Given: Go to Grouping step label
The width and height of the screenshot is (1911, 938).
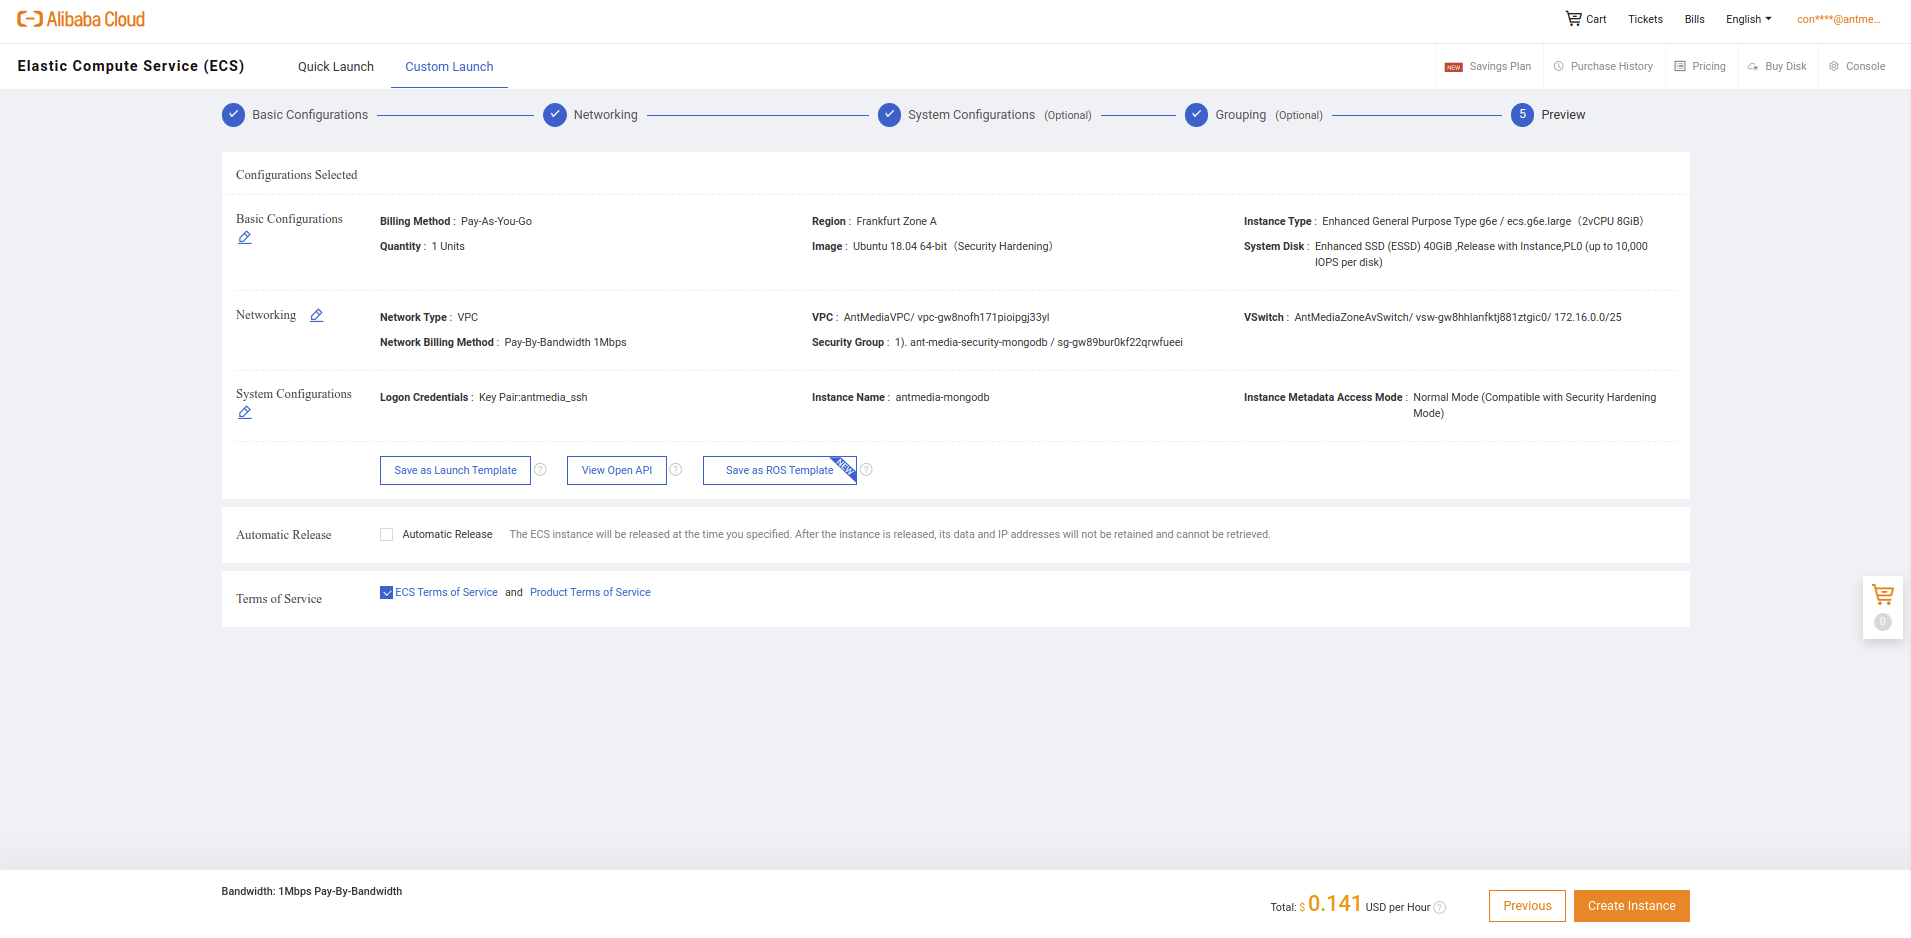Looking at the screenshot, I should tap(1240, 115).
